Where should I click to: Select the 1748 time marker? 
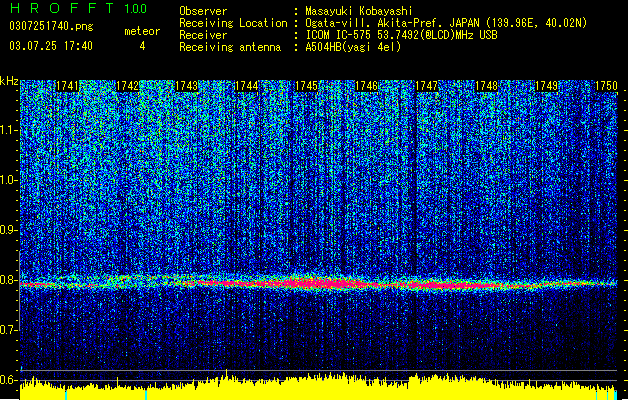pos(487,86)
